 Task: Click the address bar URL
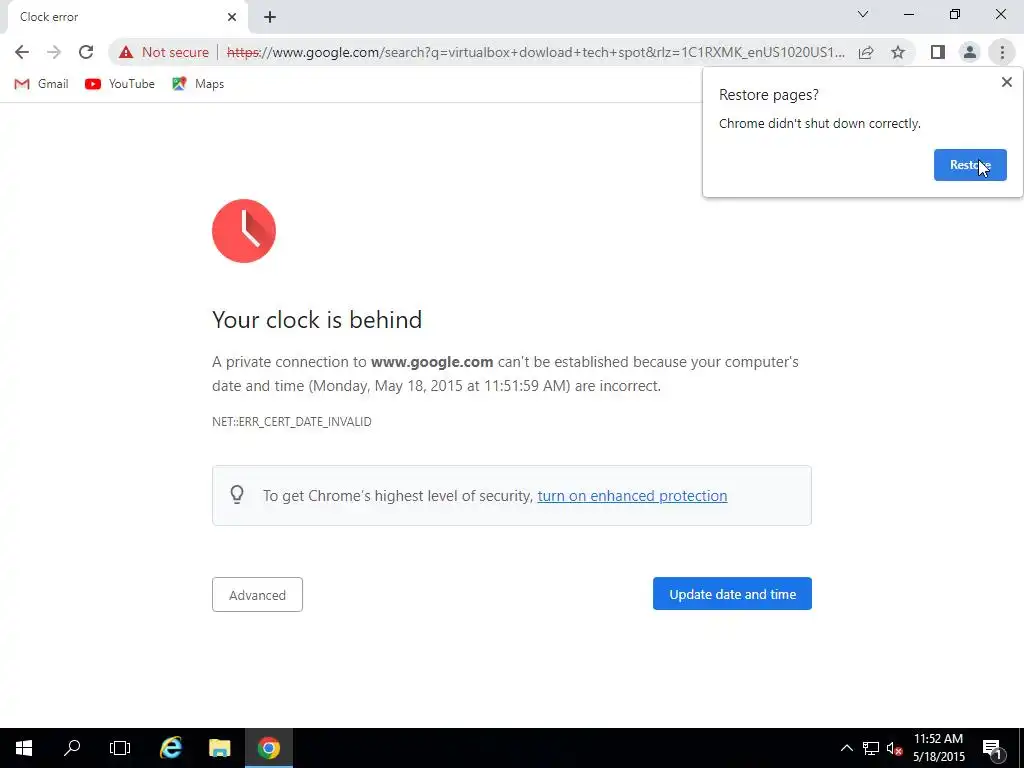(536, 52)
